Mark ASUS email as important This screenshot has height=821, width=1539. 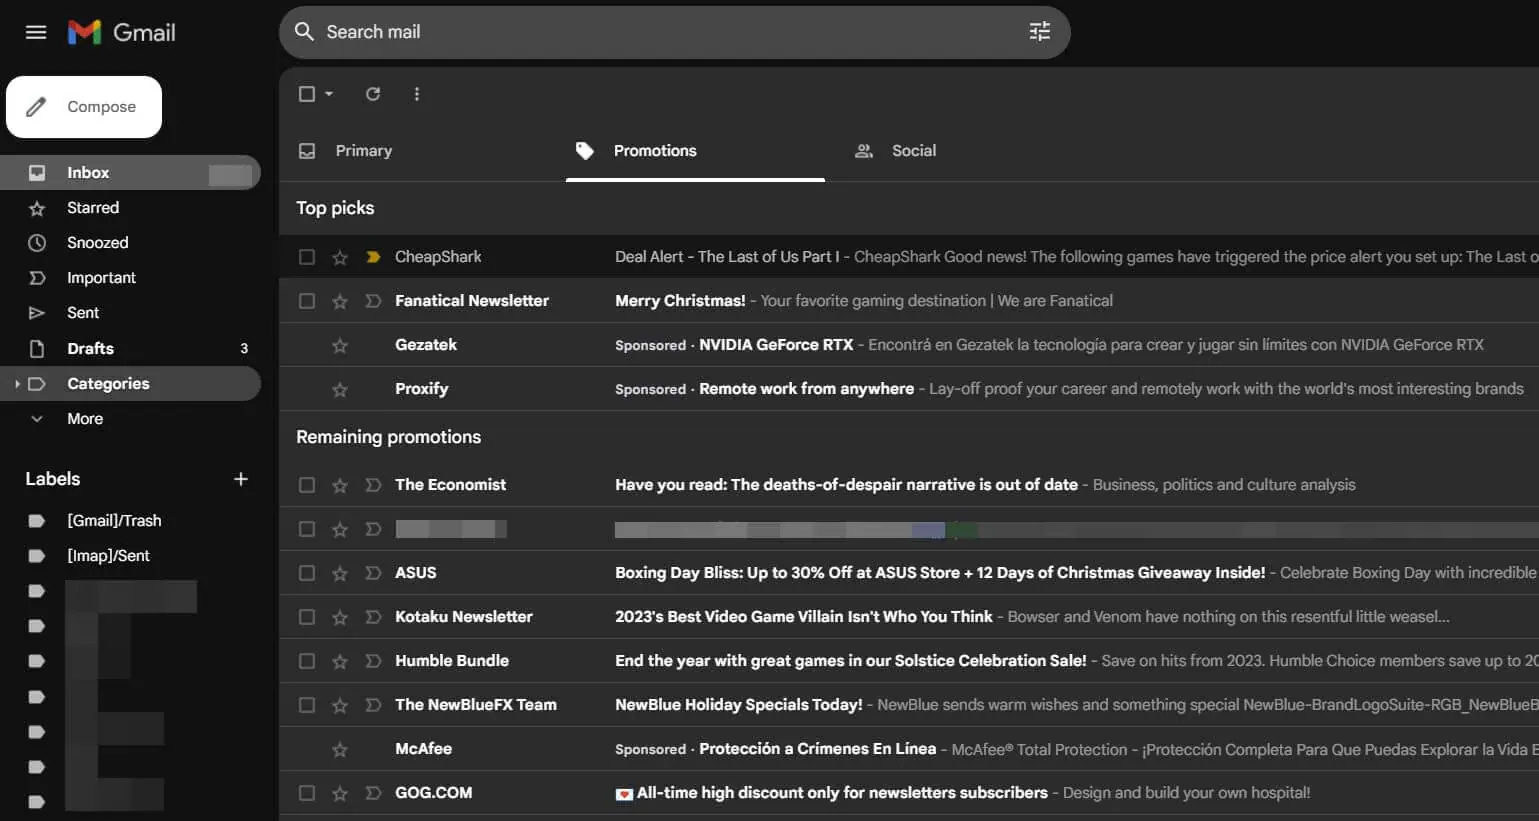[373, 573]
